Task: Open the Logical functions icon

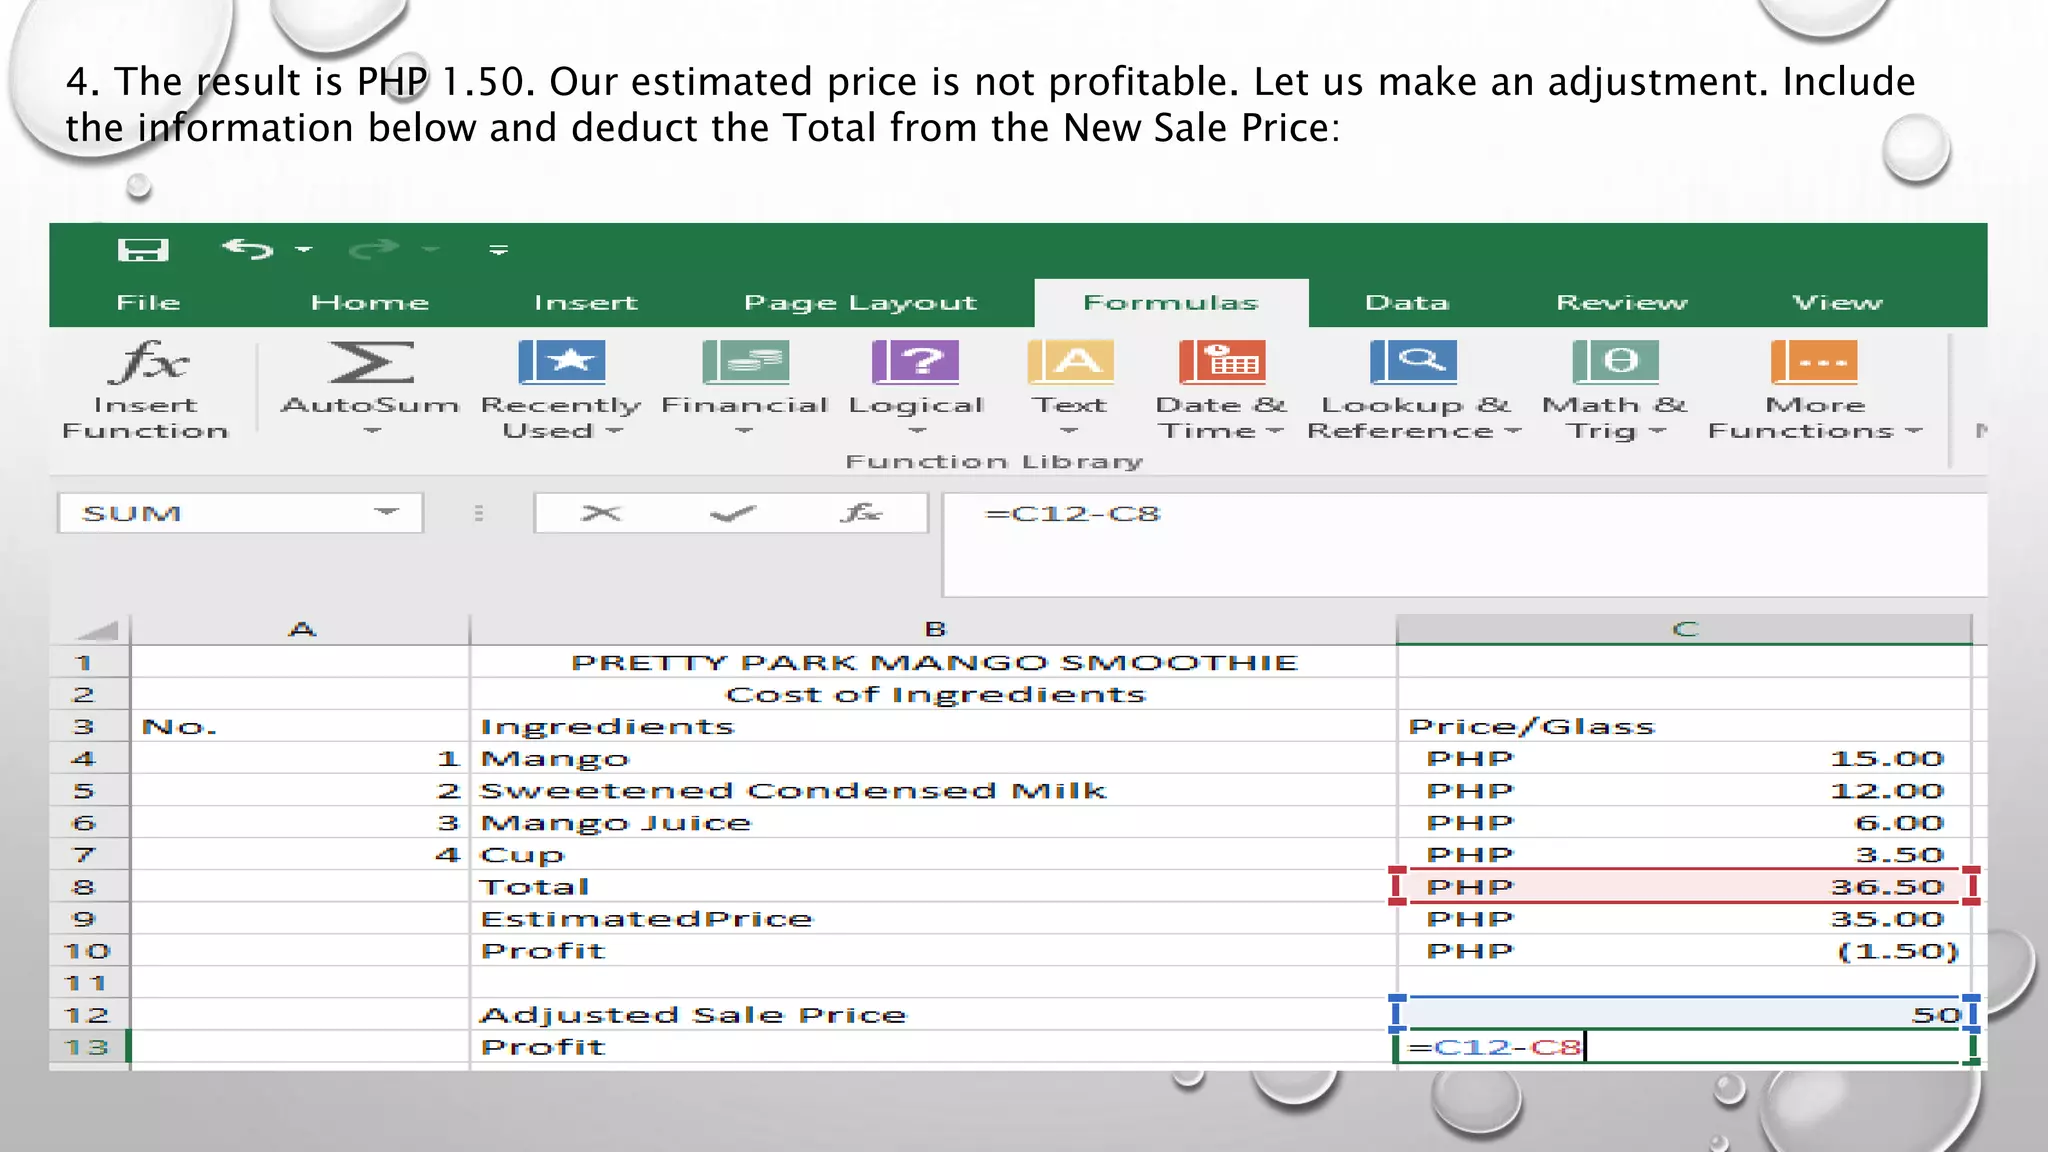Action: pyautogui.click(x=915, y=362)
